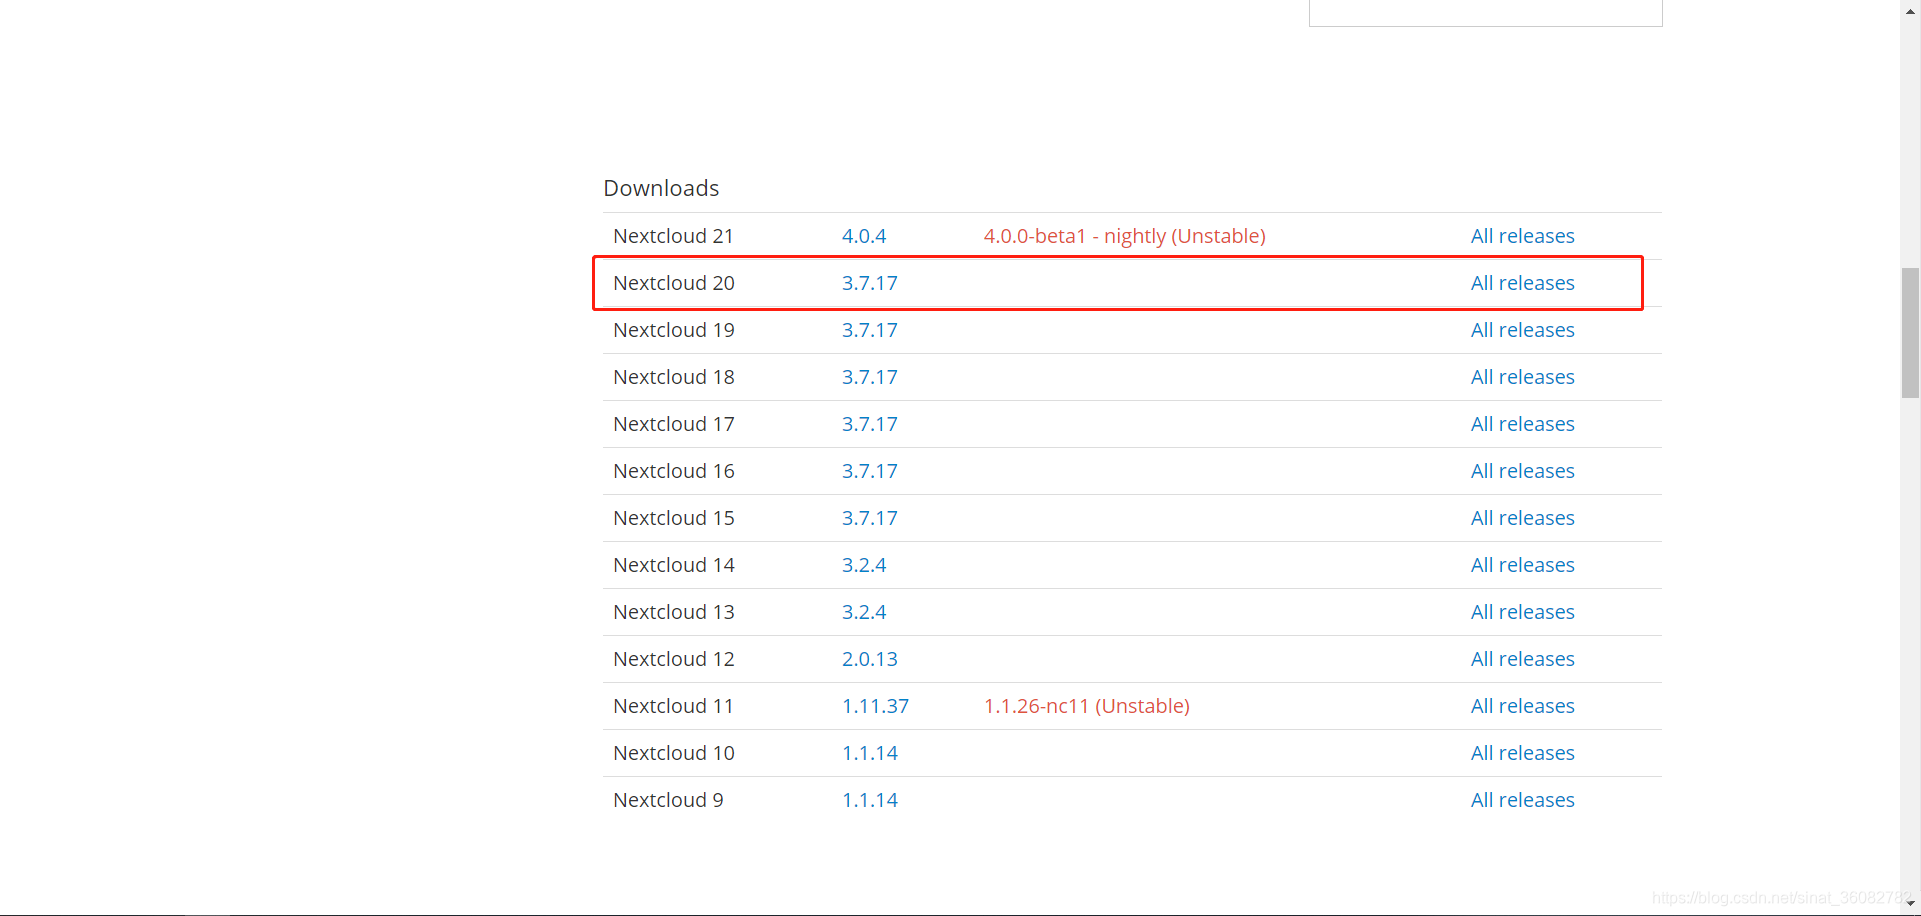1921x916 pixels.
Task: Open version 3.7.17 for Nextcloud 20
Action: pos(869,283)
